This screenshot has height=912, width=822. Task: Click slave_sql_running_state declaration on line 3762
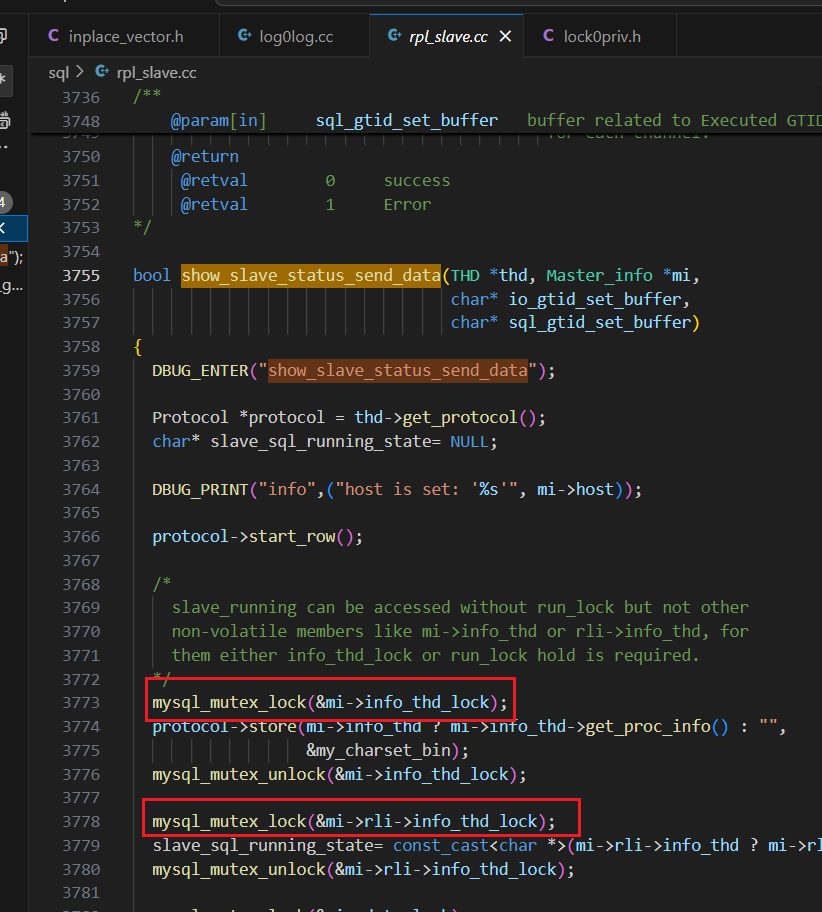324,442
